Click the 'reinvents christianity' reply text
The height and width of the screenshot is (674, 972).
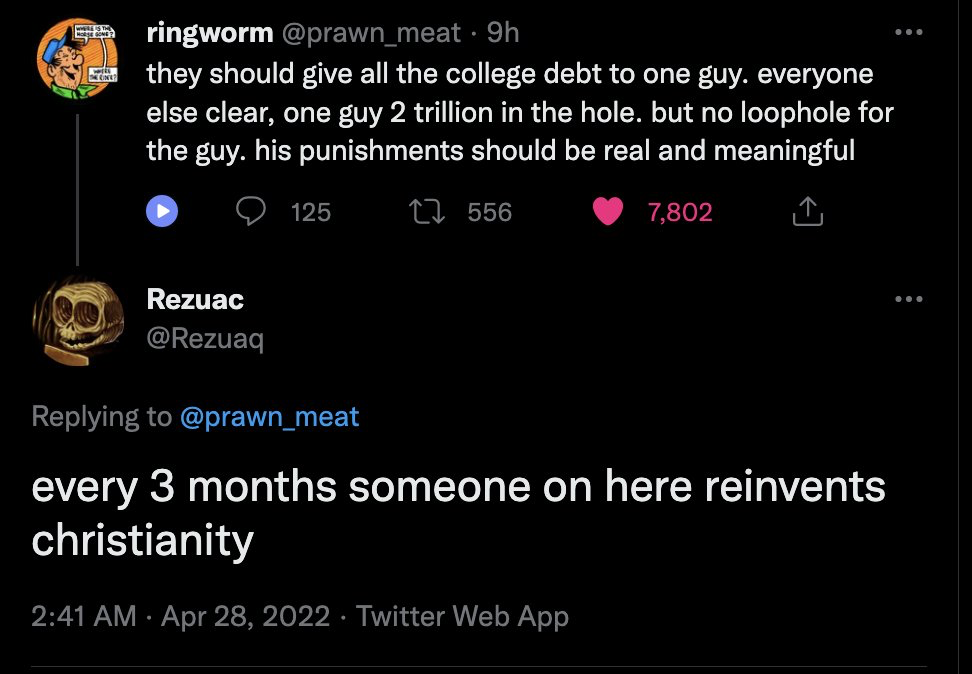(458, 512)
